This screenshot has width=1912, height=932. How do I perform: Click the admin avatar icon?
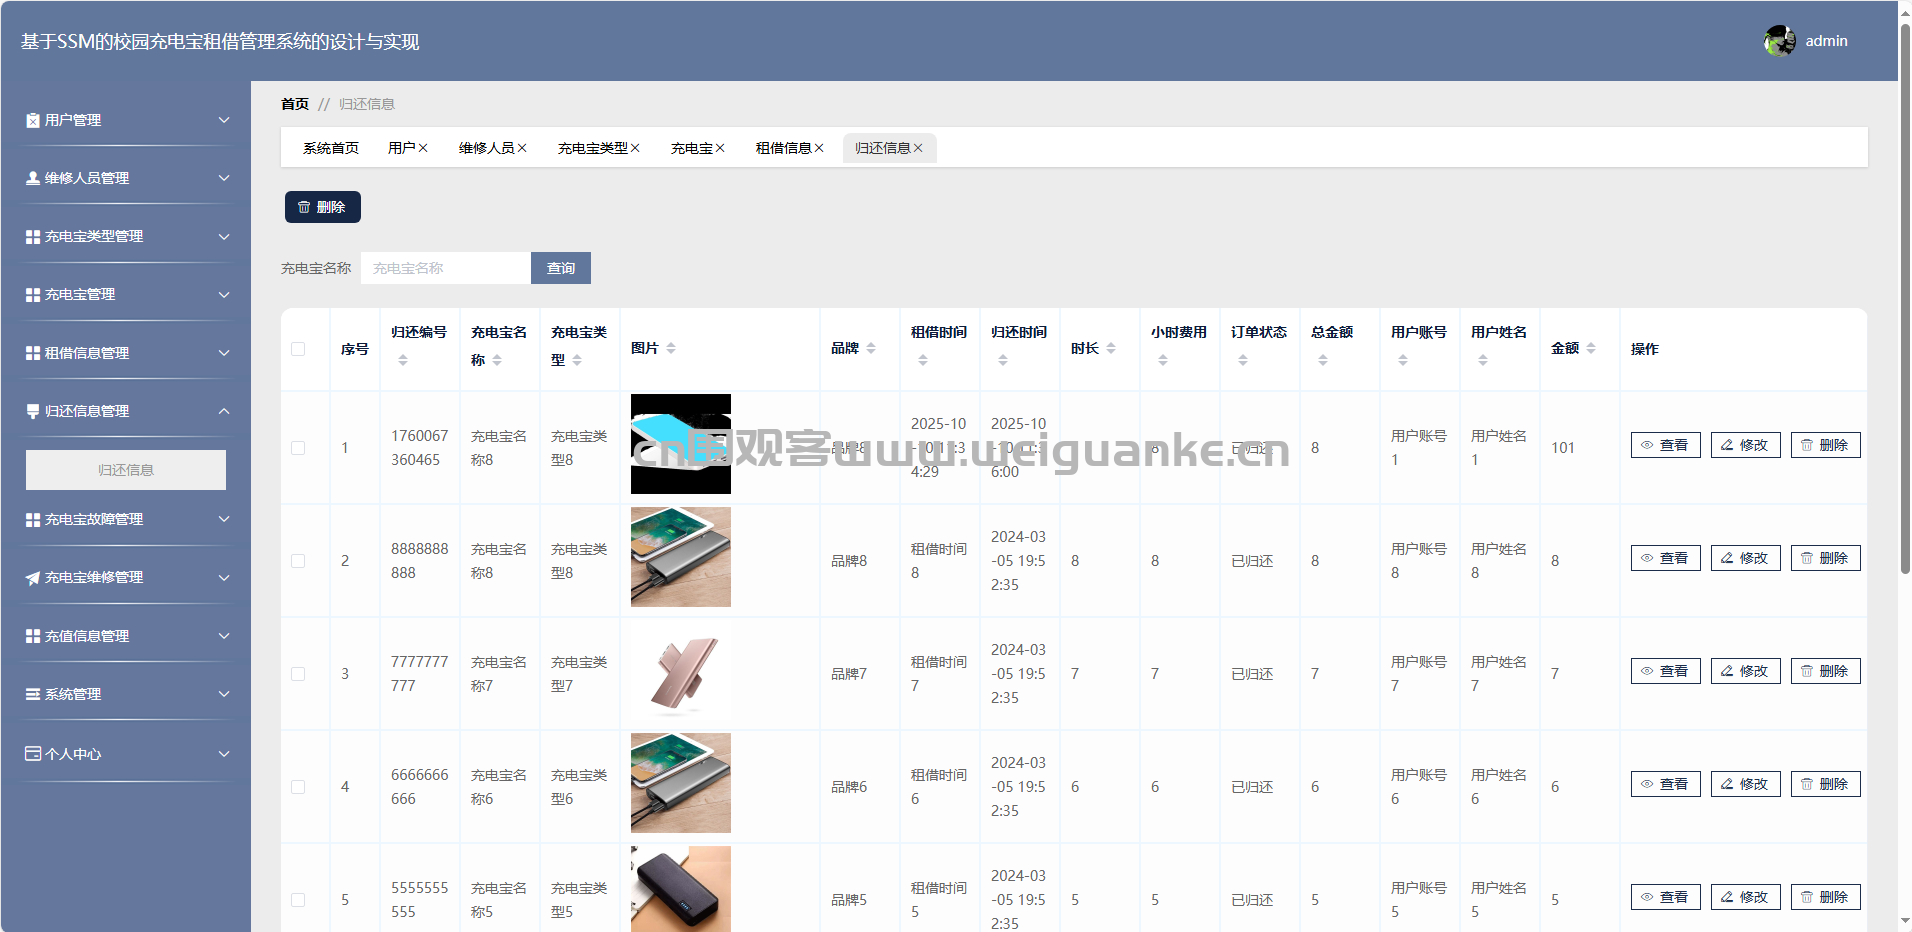click(x=1779, y=41)
